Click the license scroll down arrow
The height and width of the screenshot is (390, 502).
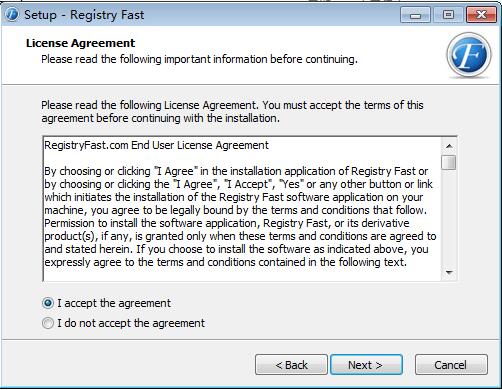click(449, 273)
